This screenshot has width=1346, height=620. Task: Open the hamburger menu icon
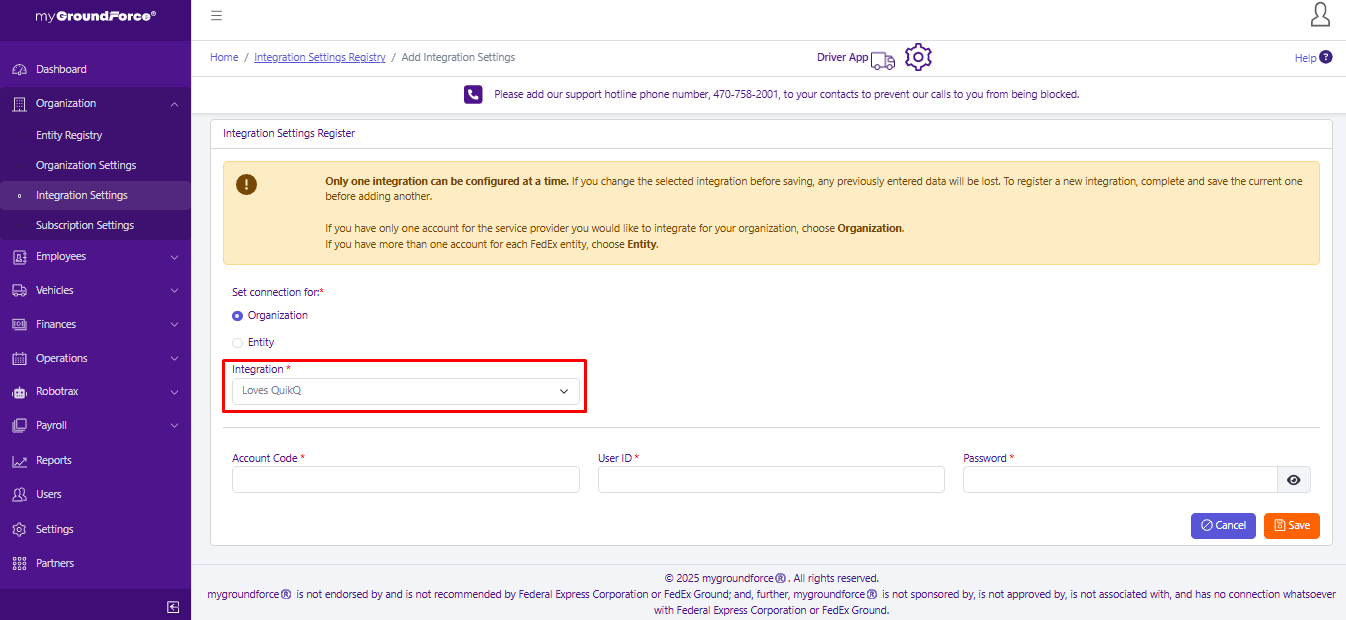coord(217,16)
